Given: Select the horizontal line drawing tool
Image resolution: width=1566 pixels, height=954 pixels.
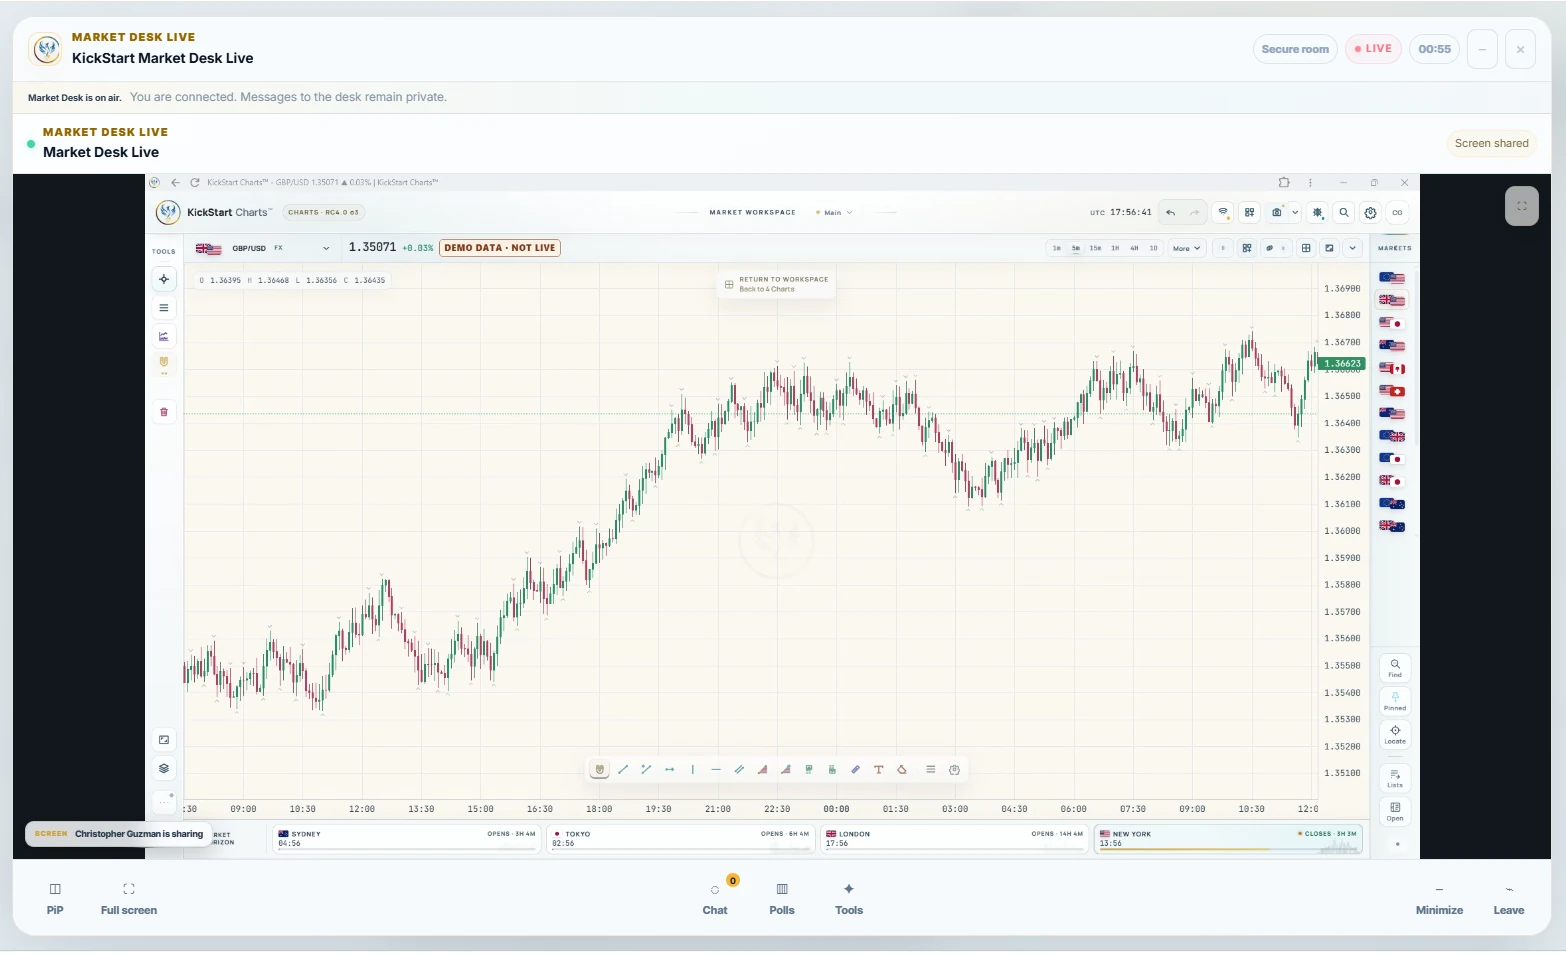Looking at the screenshot, I should point(716,770).
